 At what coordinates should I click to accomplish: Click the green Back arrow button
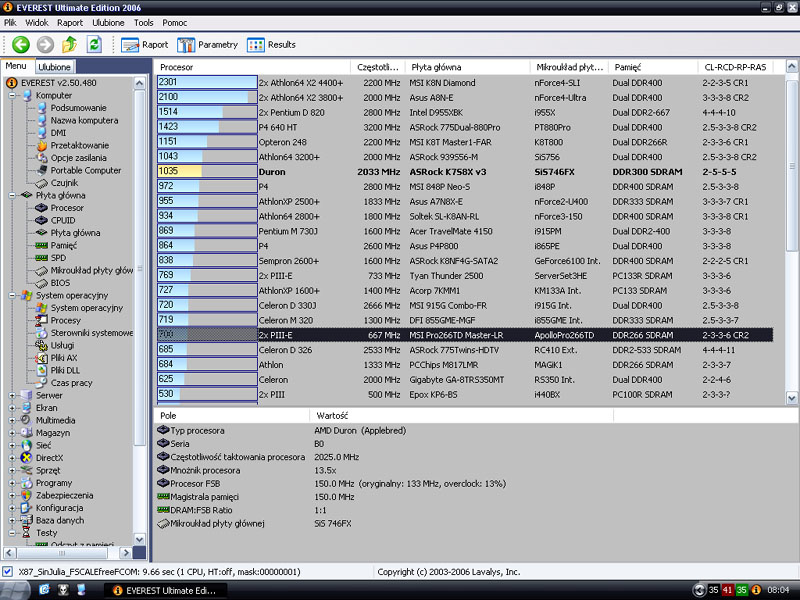[x=21, y=45]
